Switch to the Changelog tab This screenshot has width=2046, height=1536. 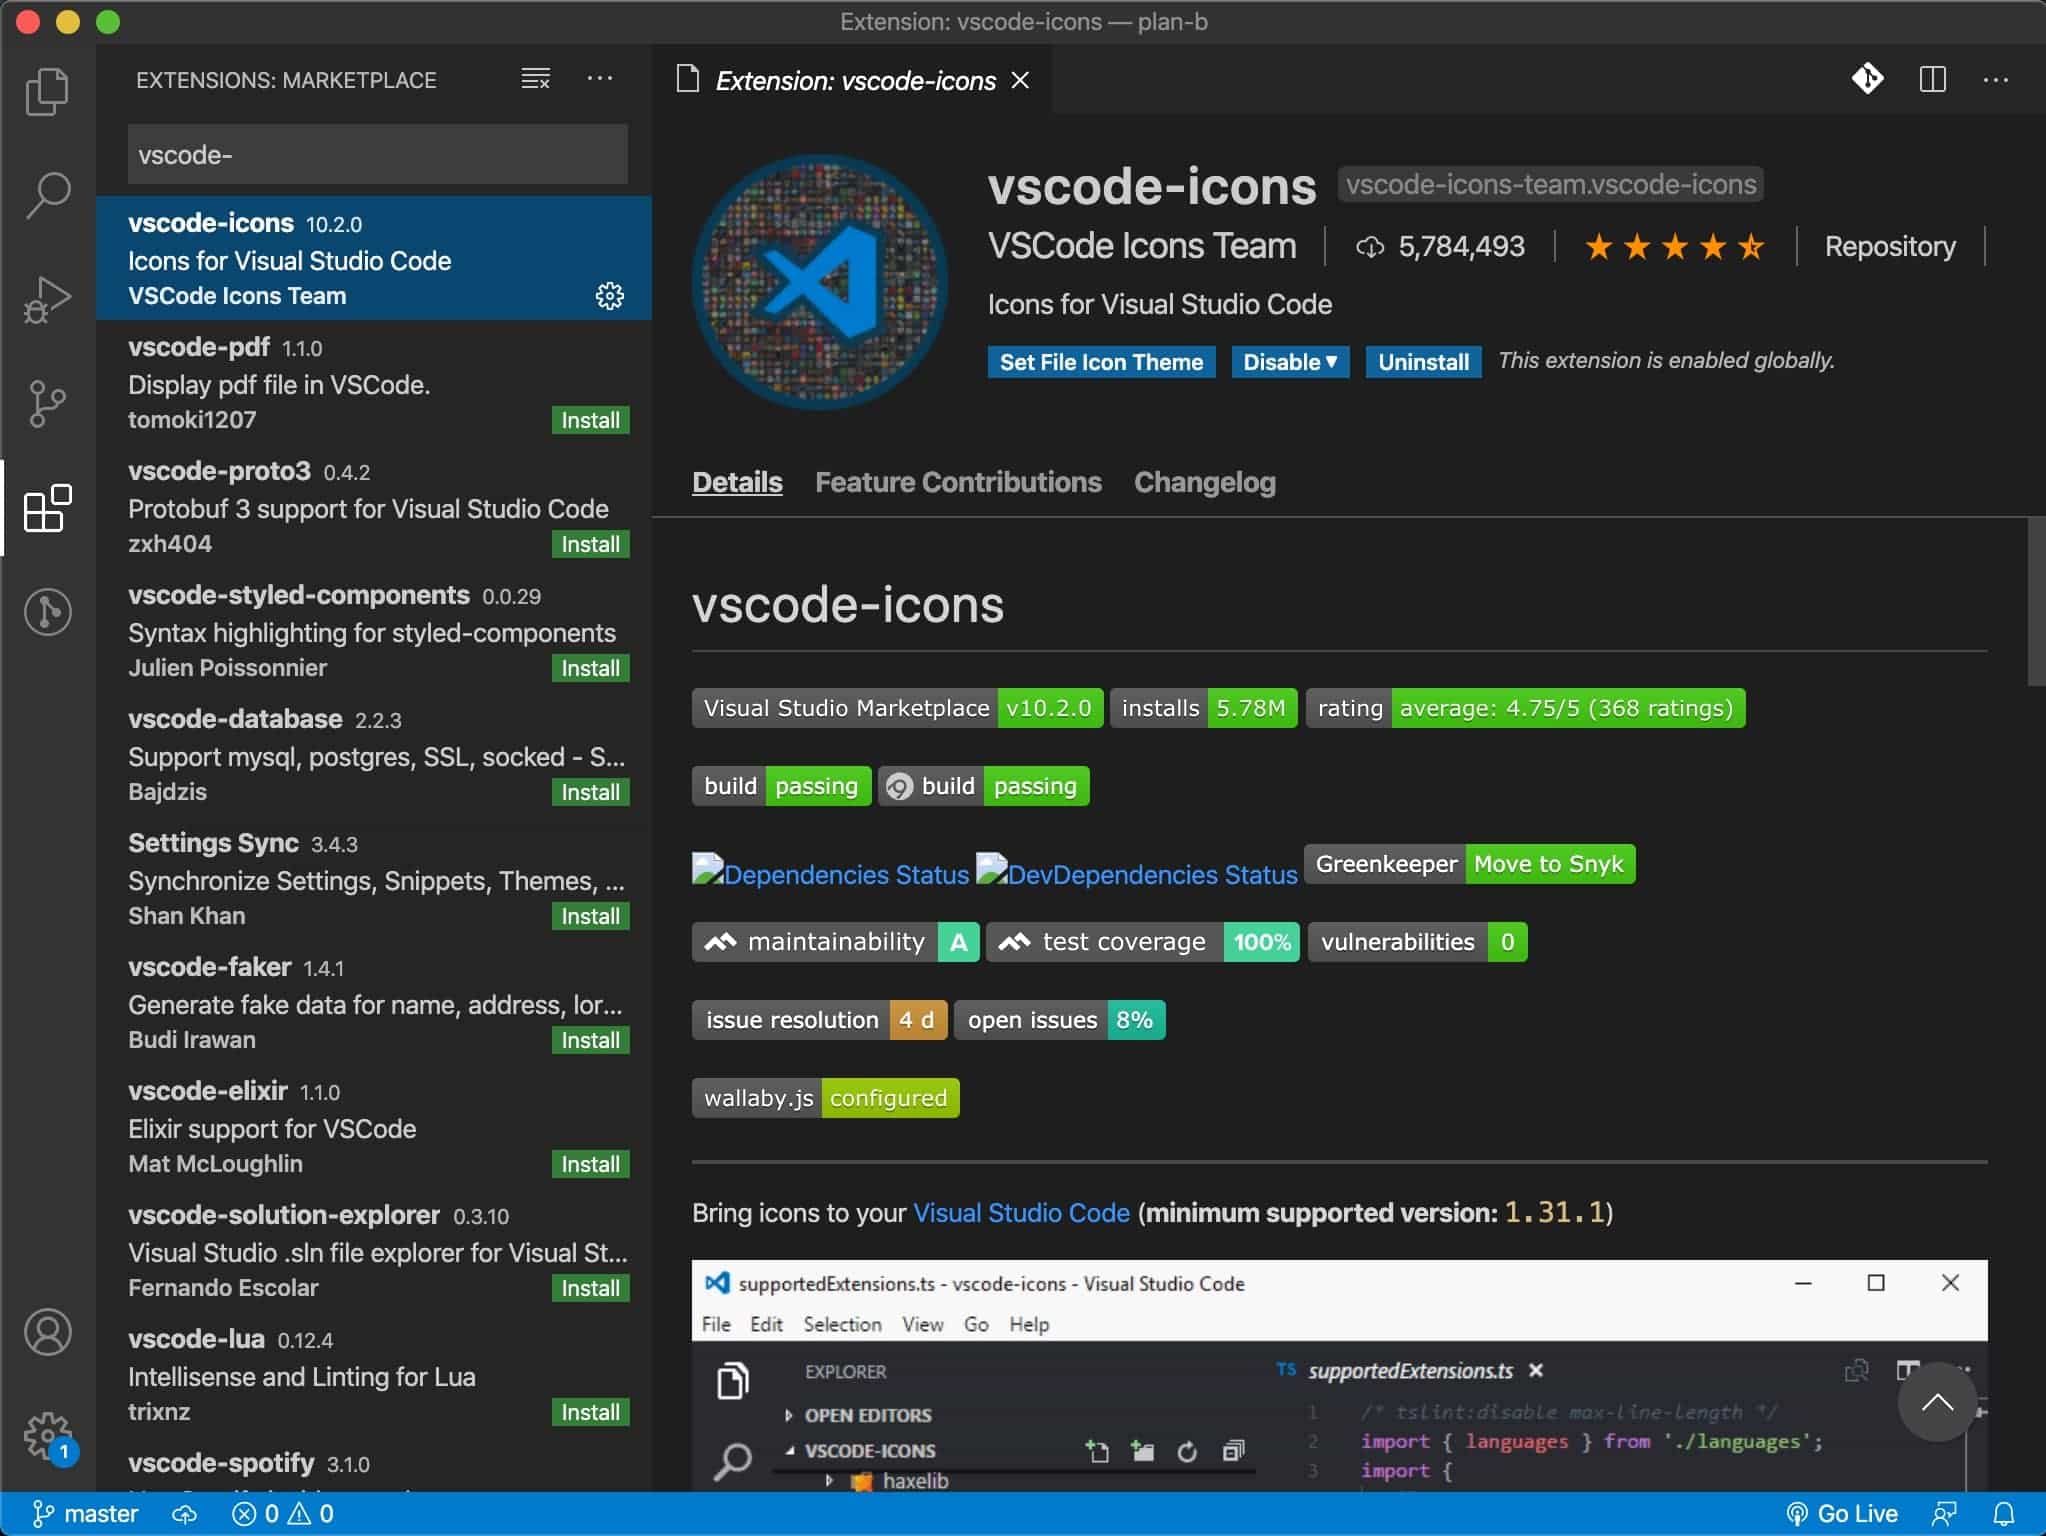point(1204,483)
